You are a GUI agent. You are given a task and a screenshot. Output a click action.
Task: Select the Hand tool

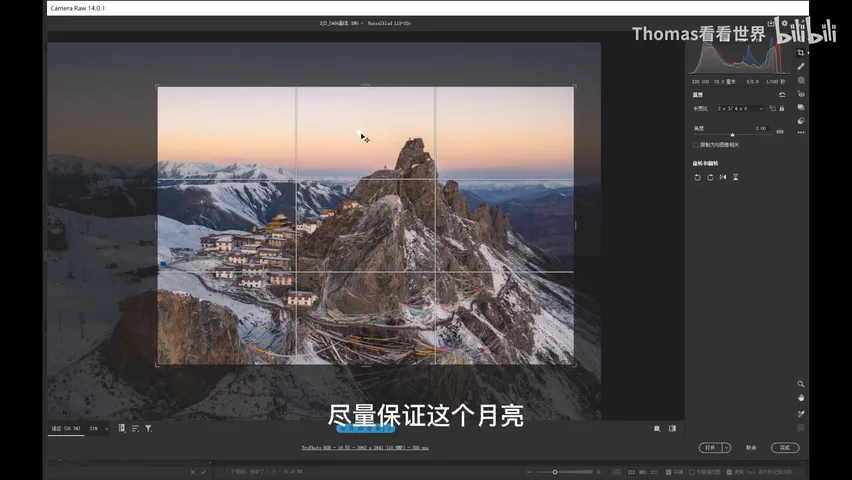pos(800,398)
